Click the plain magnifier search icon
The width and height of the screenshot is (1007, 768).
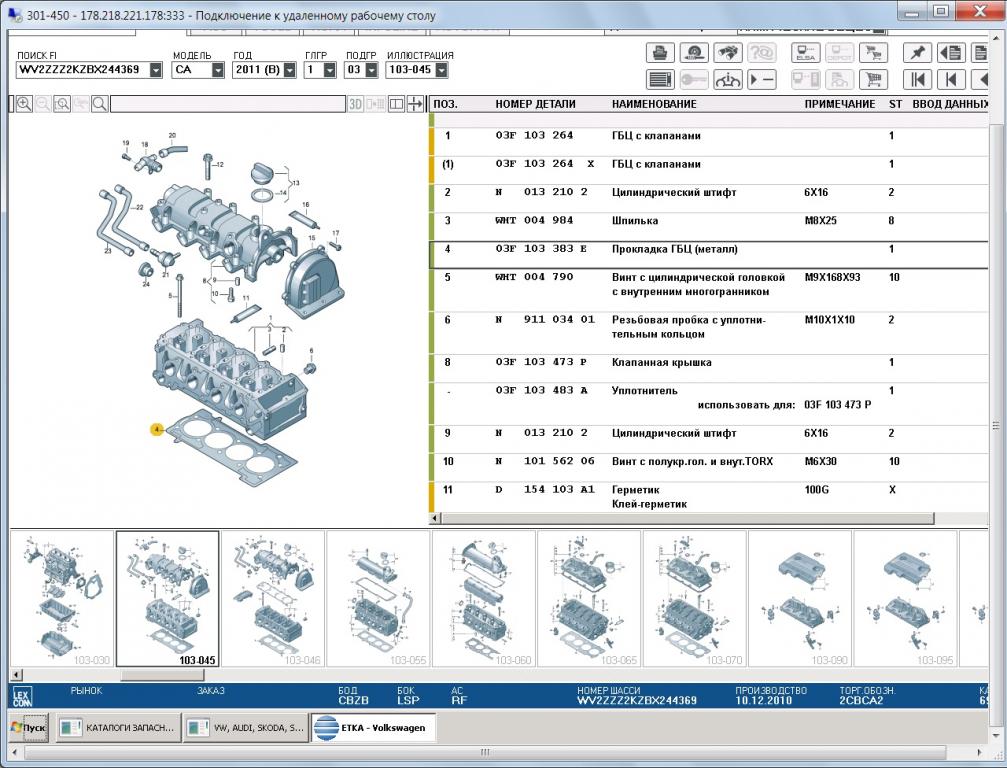pyautogui.click(x=100, y=104)
